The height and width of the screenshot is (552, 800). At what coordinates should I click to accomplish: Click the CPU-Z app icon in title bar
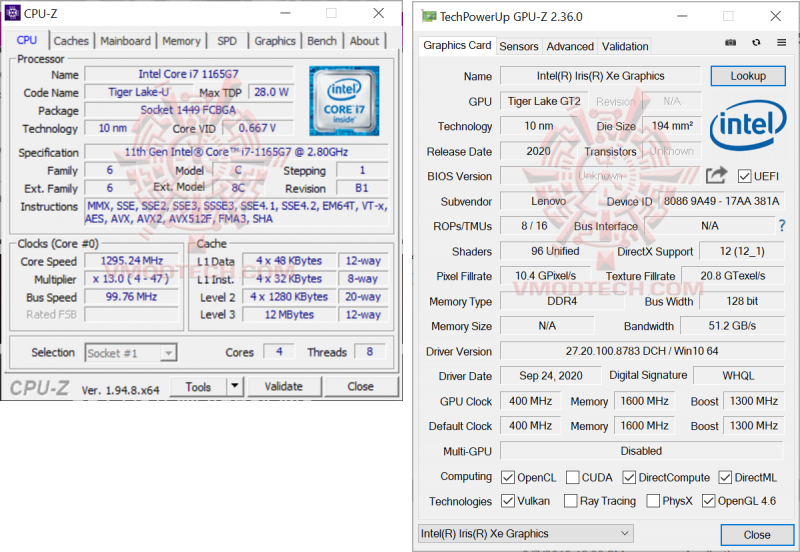pyautogui.click(x=12, y=13)
